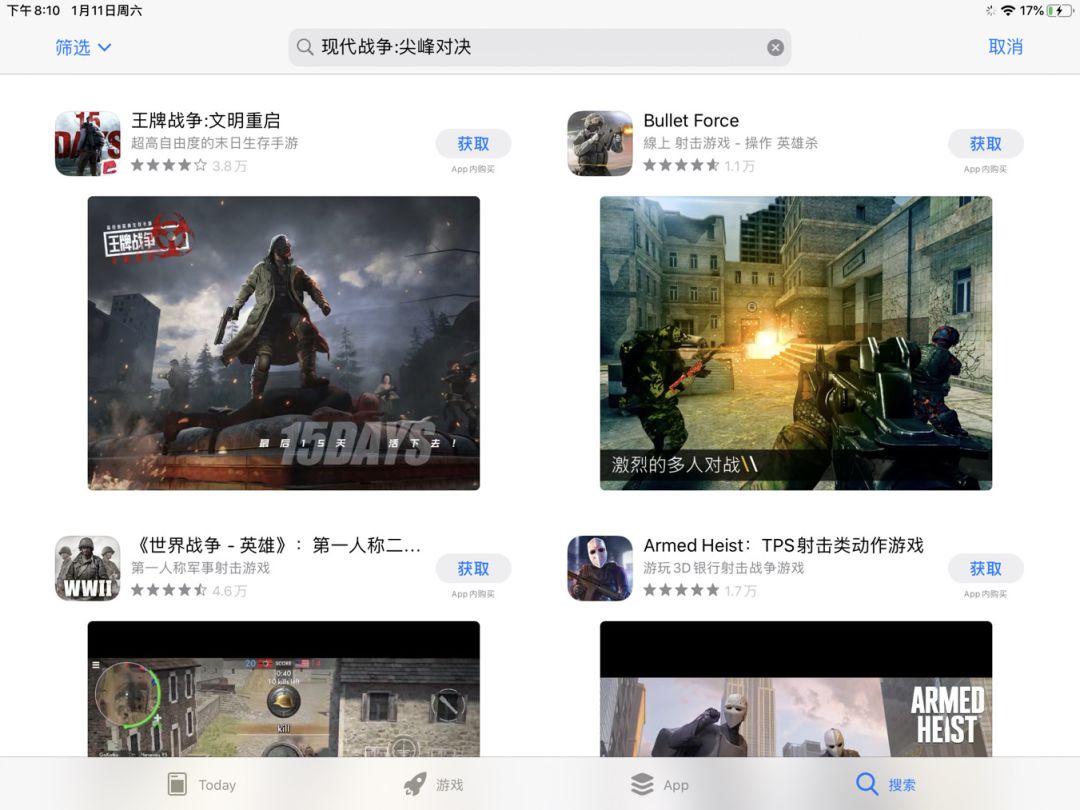Tap subtitle 第一人称军事射击游戏
This screenshot has width=1080, height=810.
tap(200, 568)
